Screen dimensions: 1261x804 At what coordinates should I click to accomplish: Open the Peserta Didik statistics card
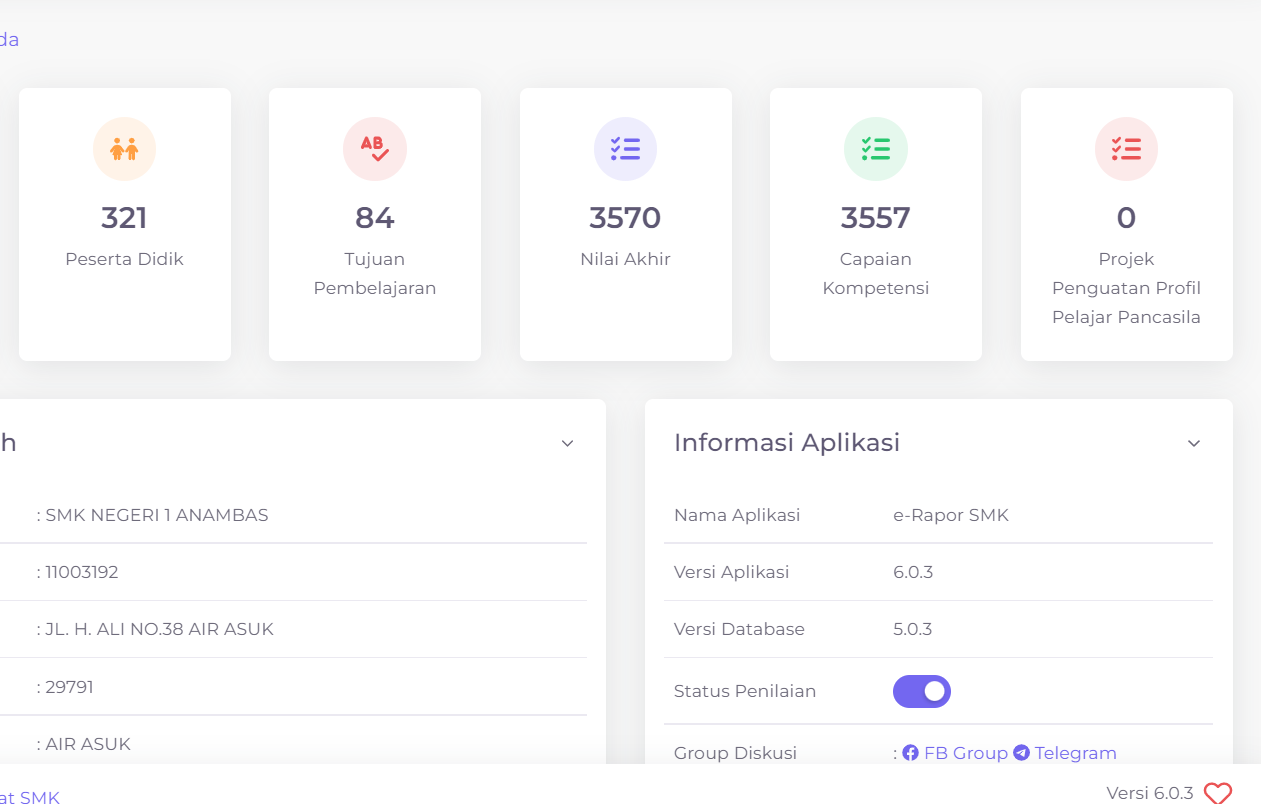(124, 223)
